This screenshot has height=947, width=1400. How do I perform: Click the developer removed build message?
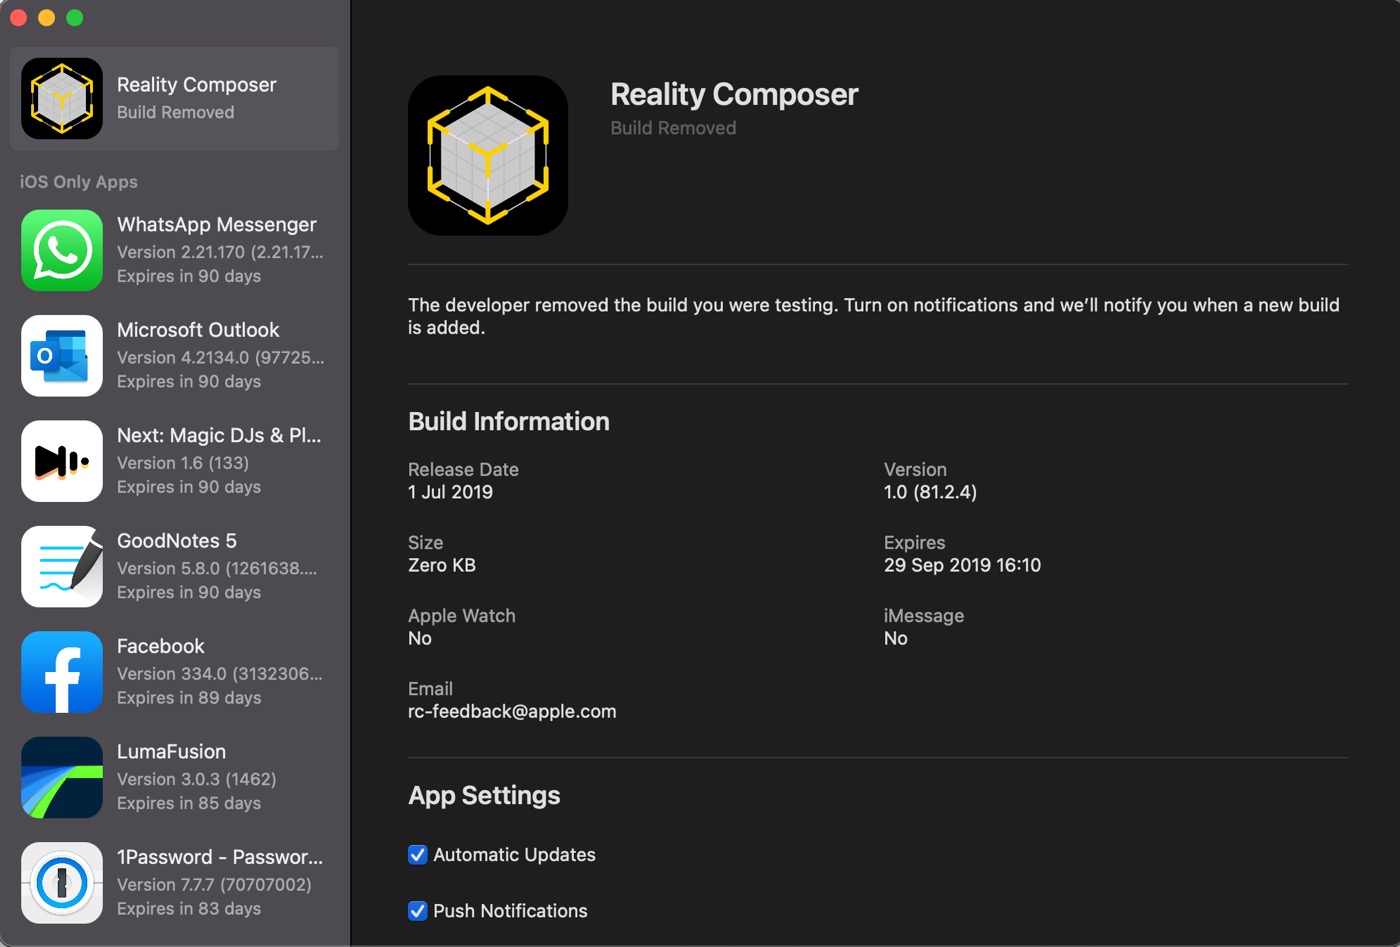click(874, 316)
